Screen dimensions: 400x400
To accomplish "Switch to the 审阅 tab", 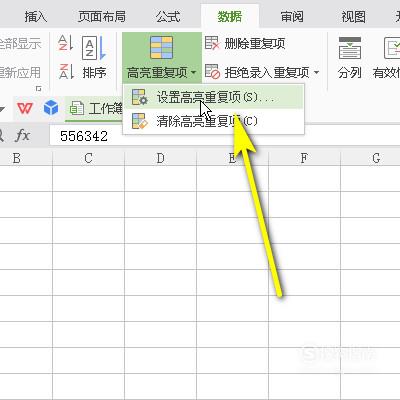I will [292, 16].
